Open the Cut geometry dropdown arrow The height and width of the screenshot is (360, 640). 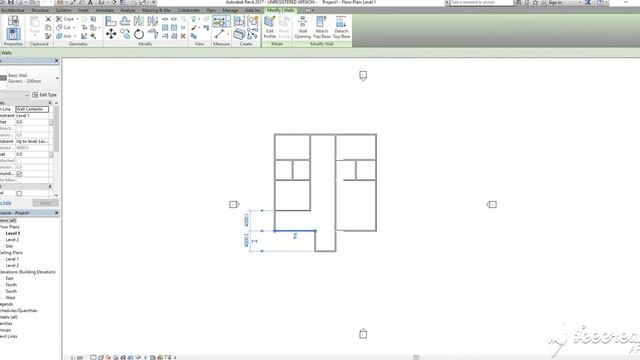pyautogui.click(x=74, y=28)
